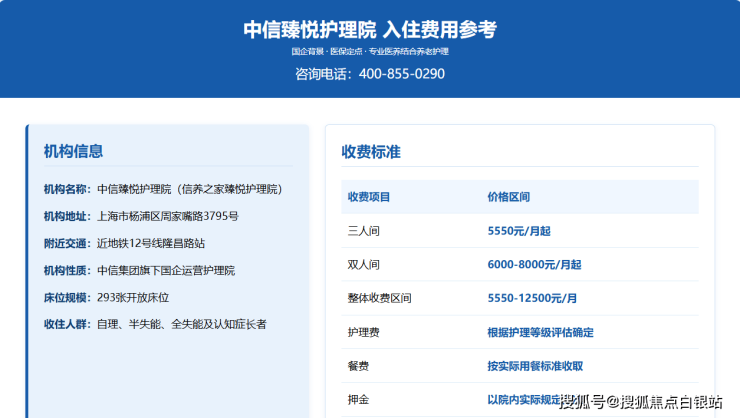Click the text 中信集团旗下国企运营护理院

[x=166, y=270]
